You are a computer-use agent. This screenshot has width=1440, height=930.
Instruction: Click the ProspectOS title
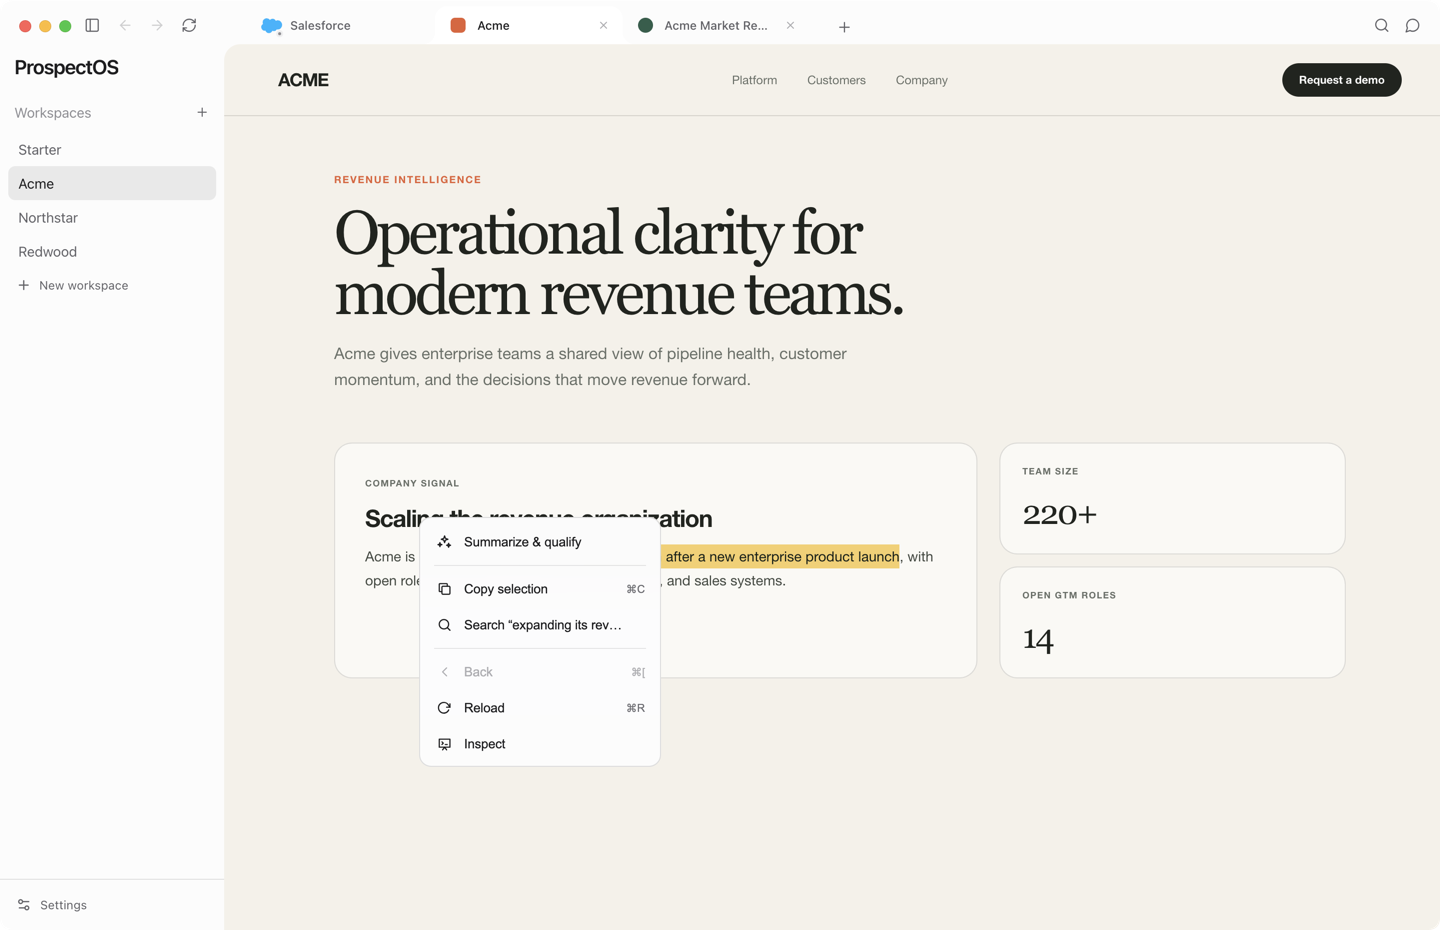[66, 67]
